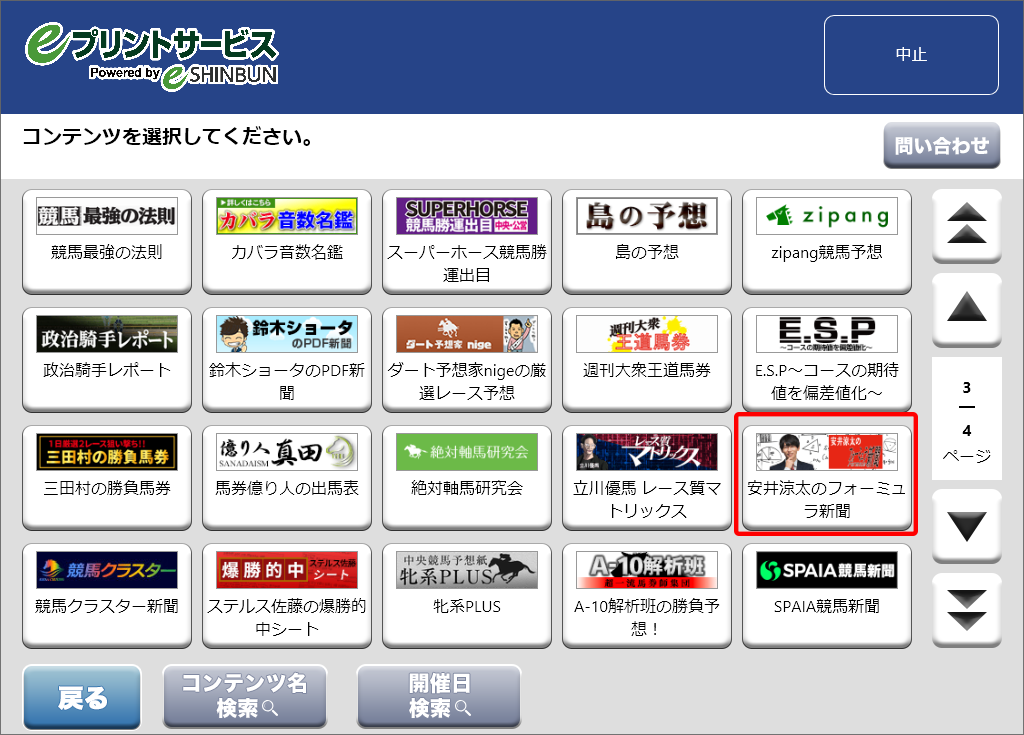Pick 週刊大衆王道馬券 tile
The width and height of the screenshot is (1024, 735).
click(647, 360)
